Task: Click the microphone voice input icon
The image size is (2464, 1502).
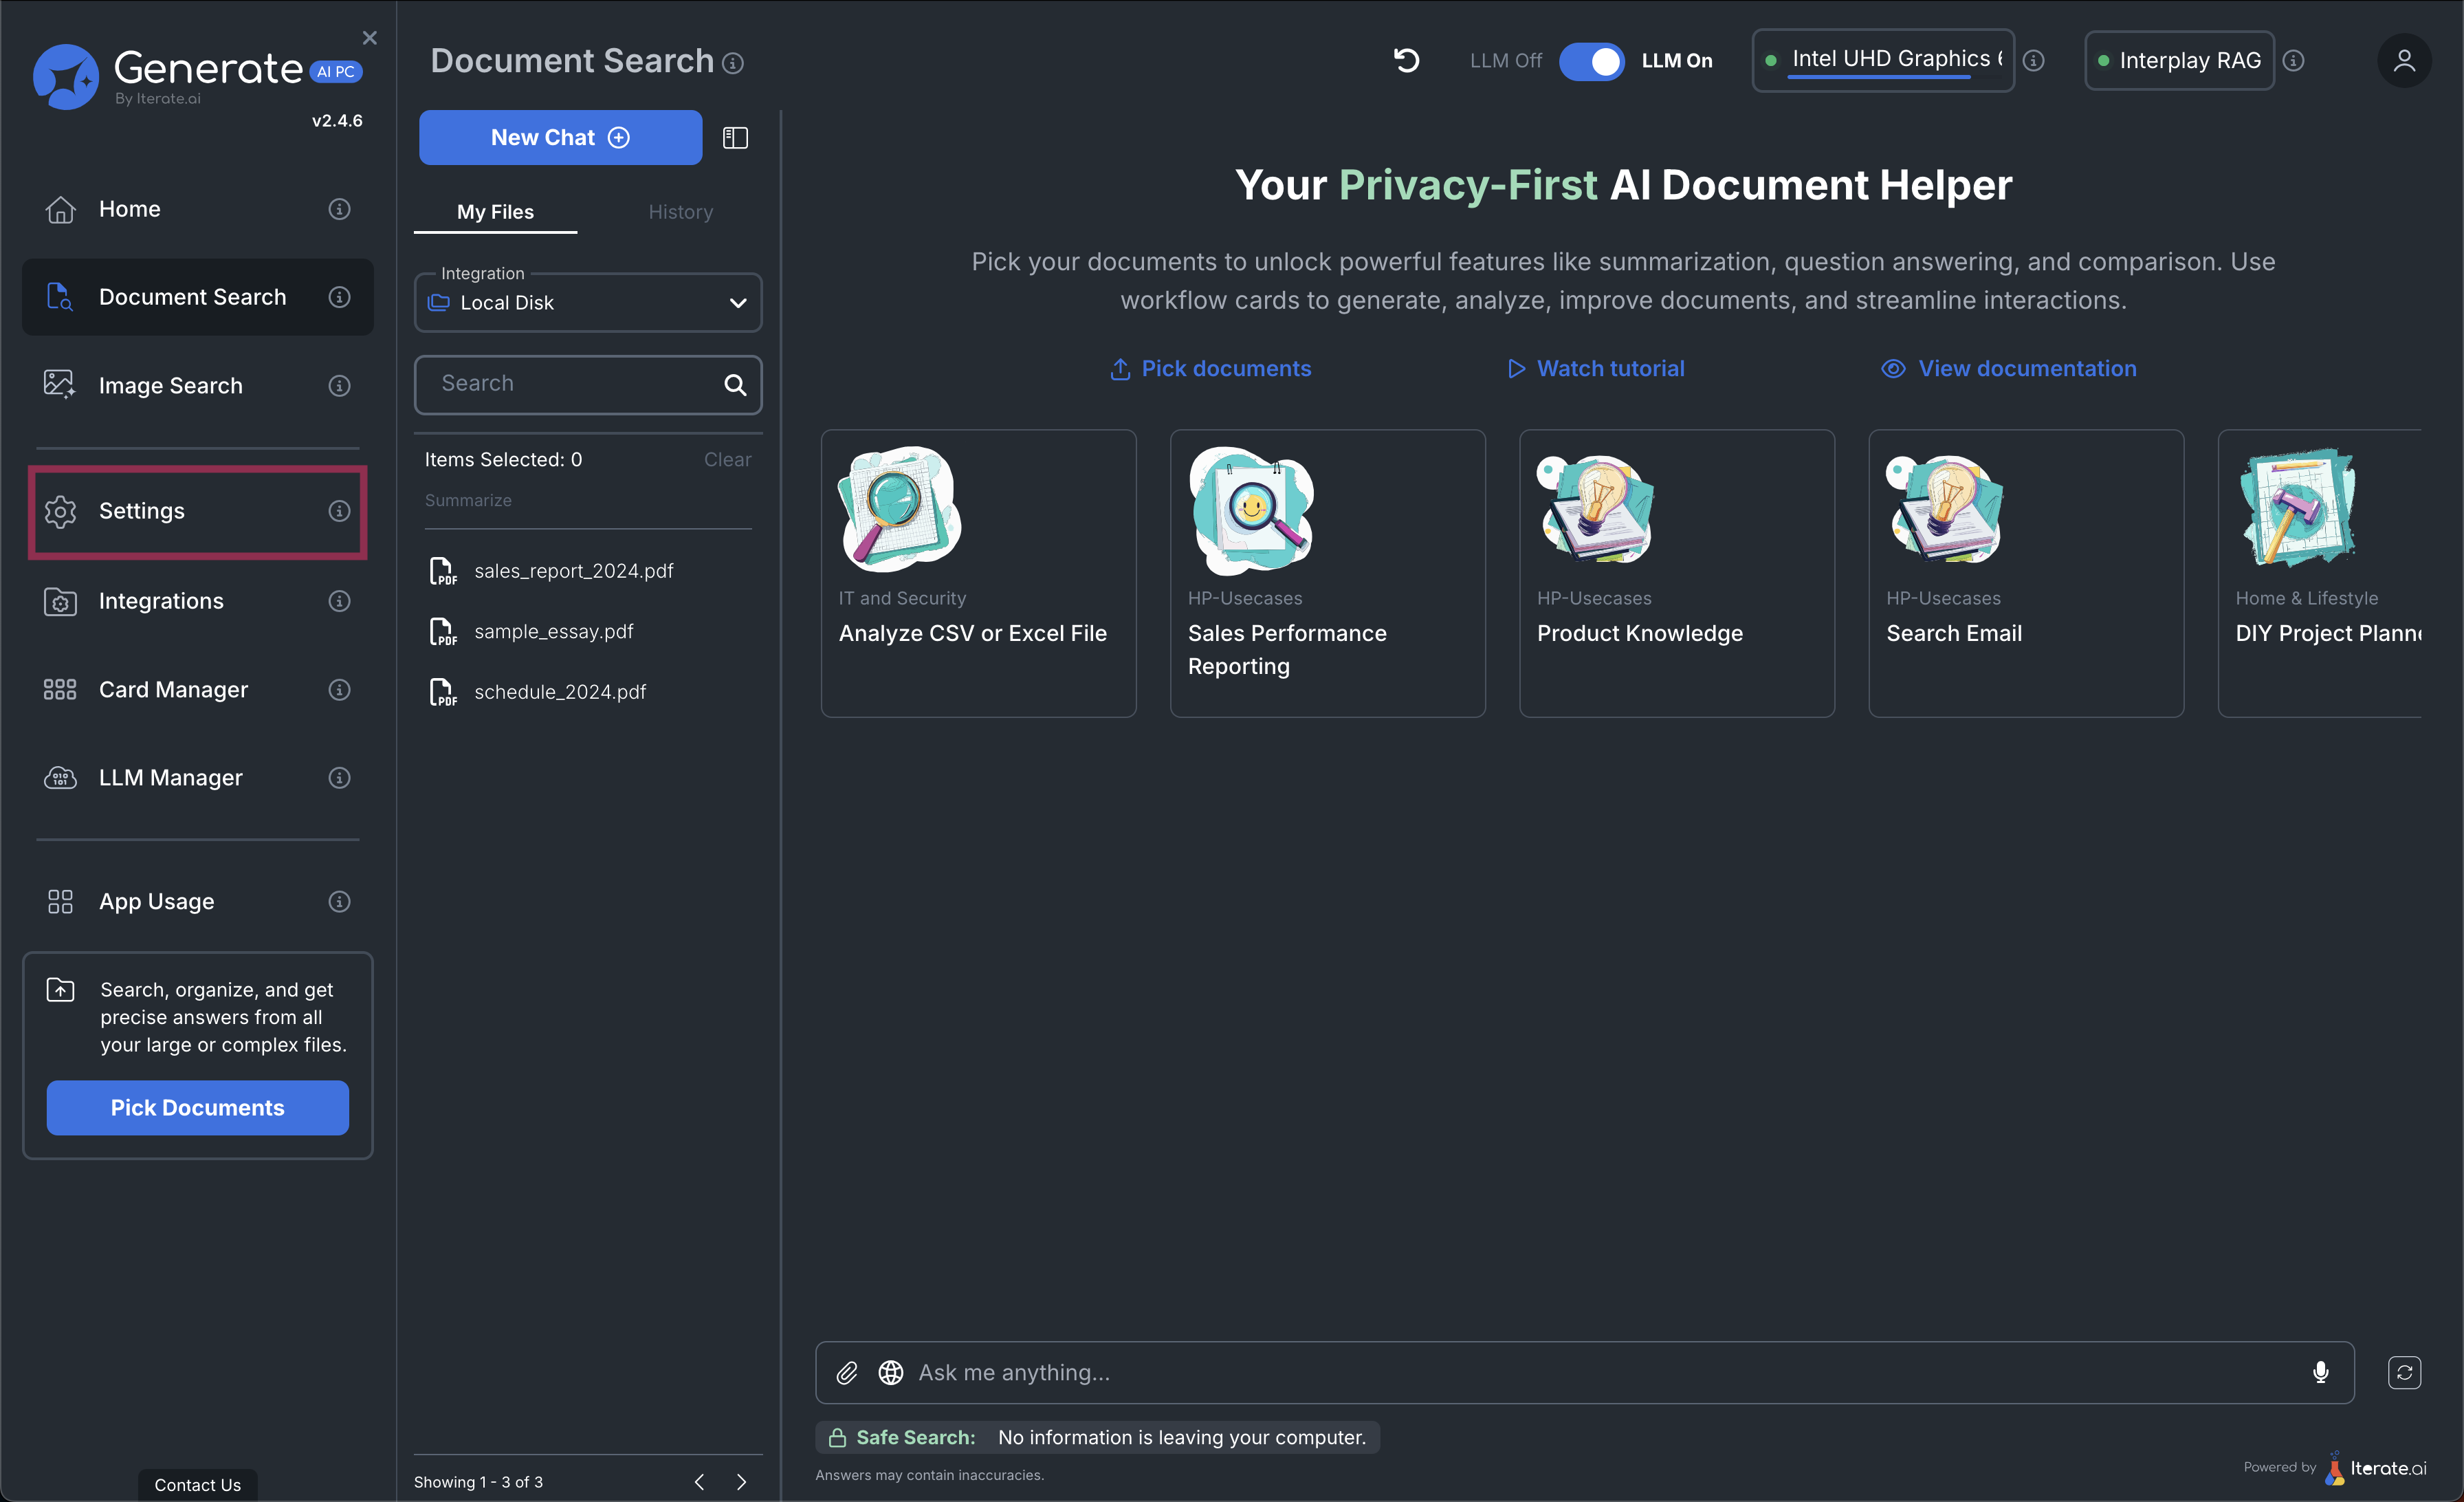Action: 2320,1373
